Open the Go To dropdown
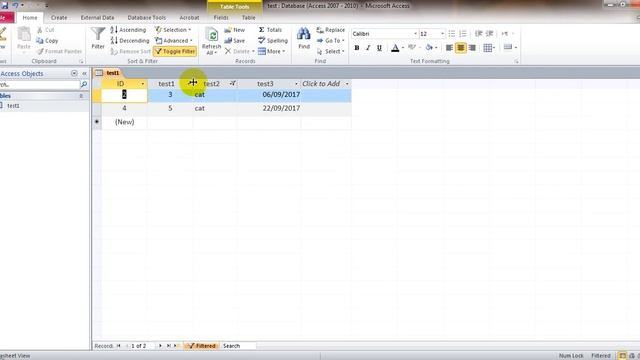Viewport: 640px width, 360px height. pyautogui.click(x=330, y=40)
